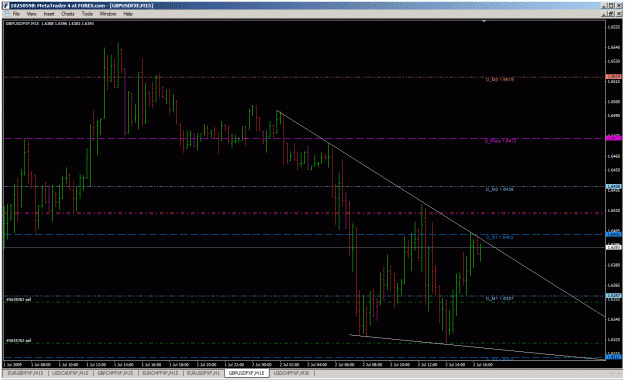Restore the inner chart window
Screen dimensions: 625x380
click(611, 14)
